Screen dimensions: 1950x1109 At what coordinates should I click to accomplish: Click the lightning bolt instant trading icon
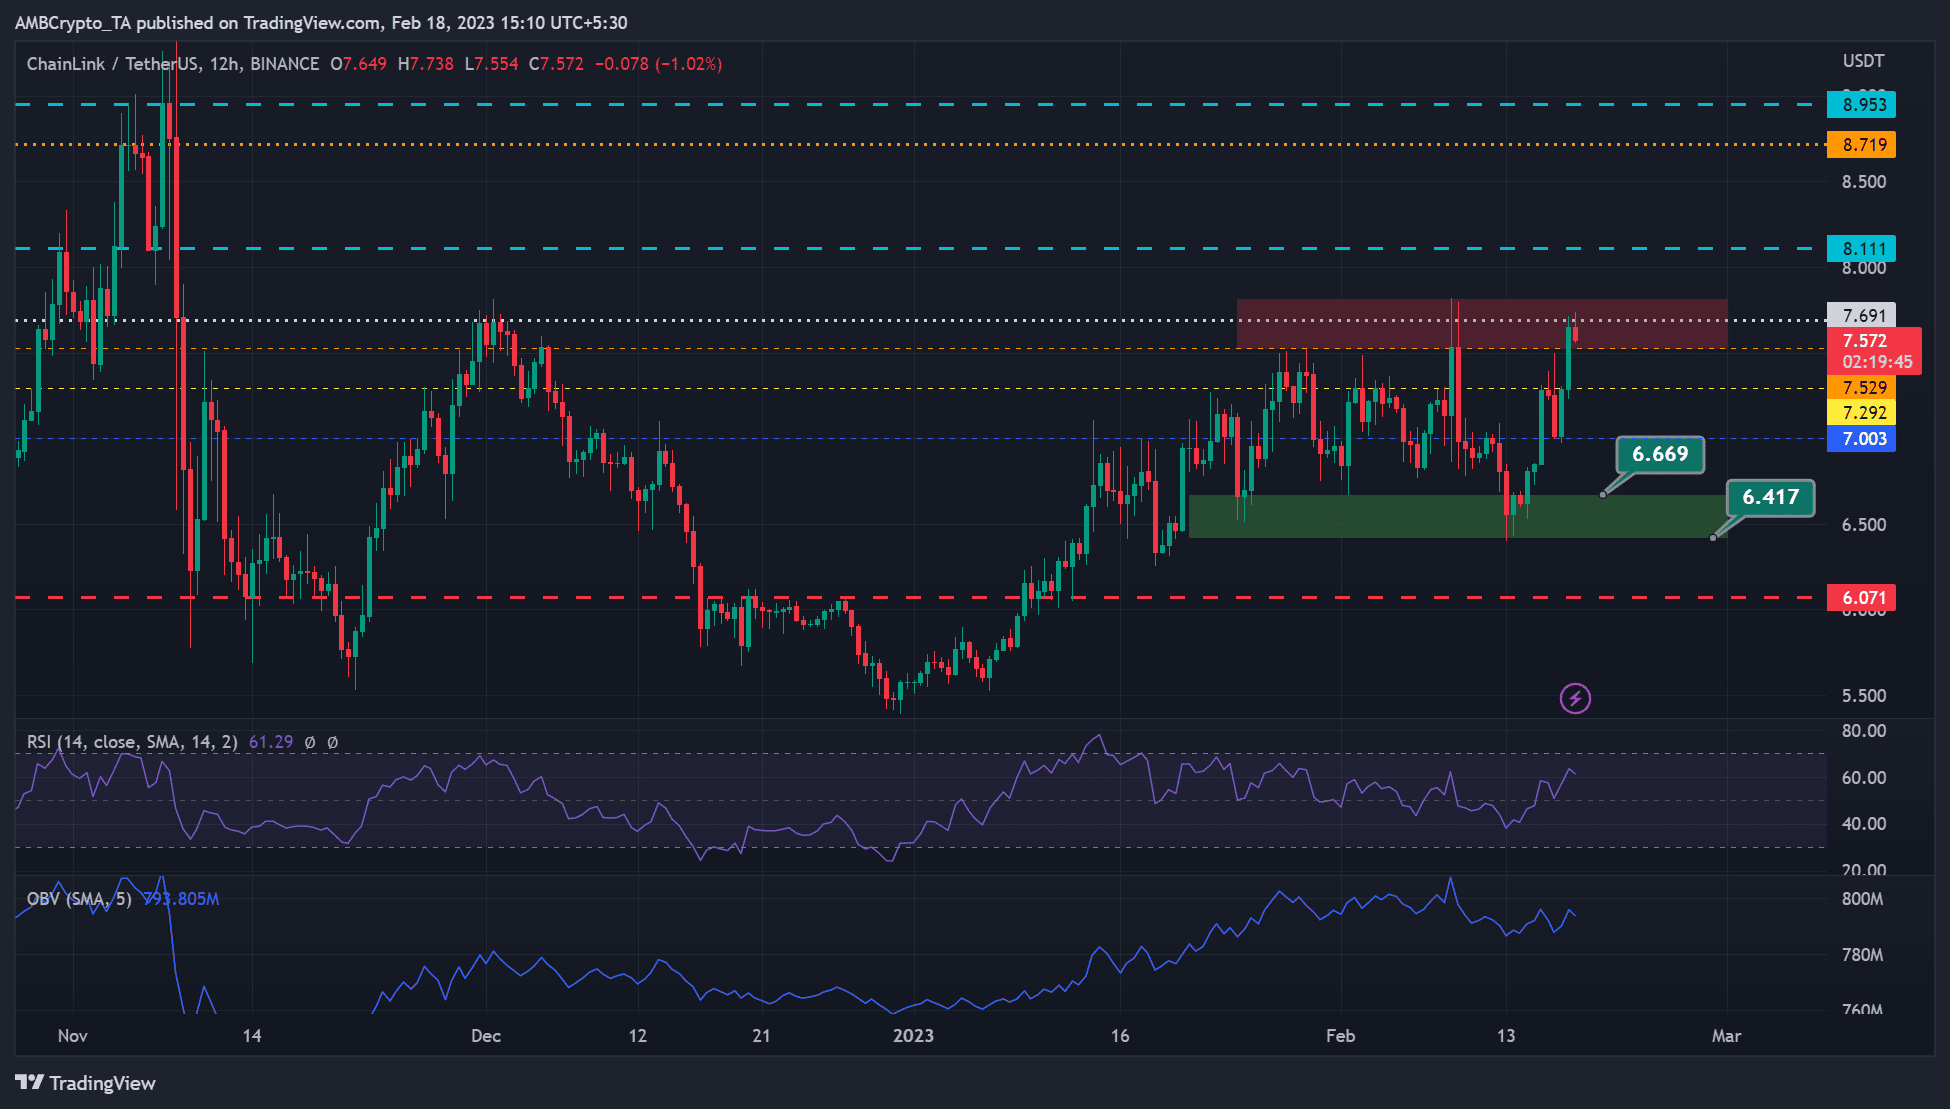[x=1575, y=699]
